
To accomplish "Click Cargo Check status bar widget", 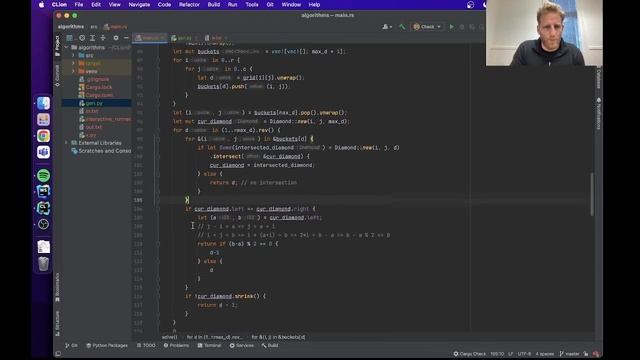I will [x=470, y=354].
